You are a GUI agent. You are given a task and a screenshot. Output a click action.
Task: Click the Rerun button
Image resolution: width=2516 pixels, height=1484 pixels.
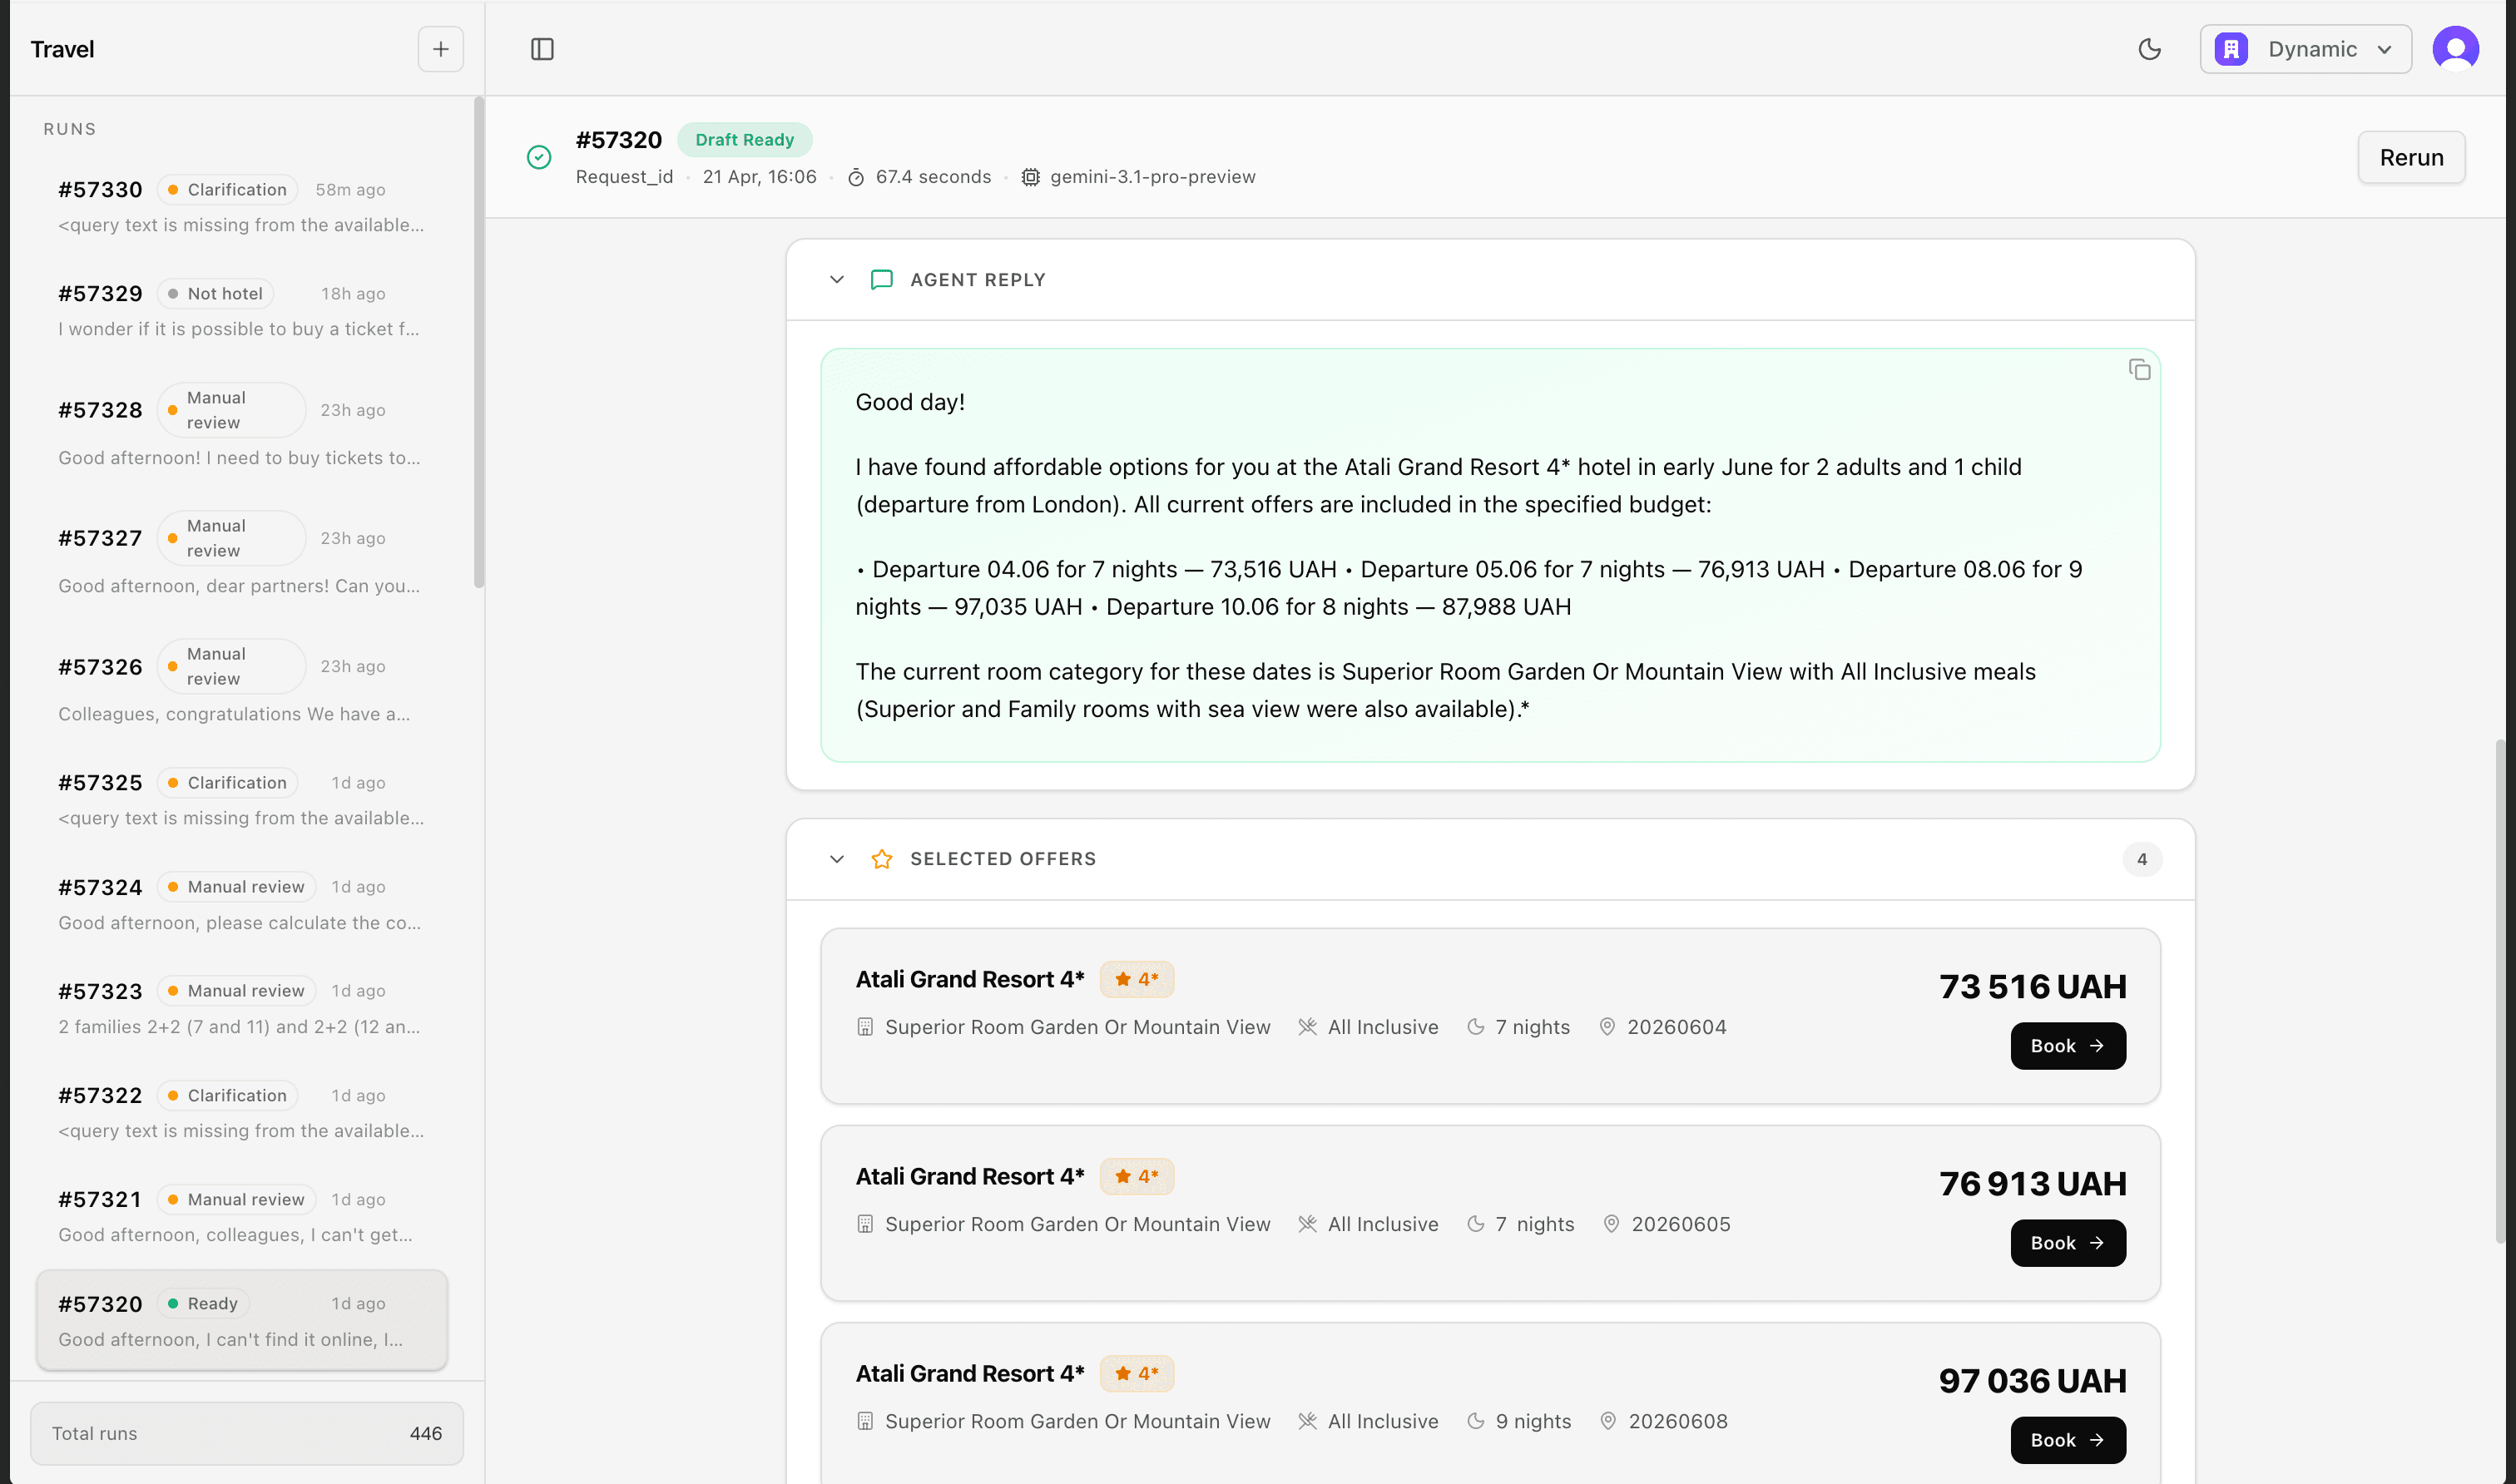tap(2410, 157)
